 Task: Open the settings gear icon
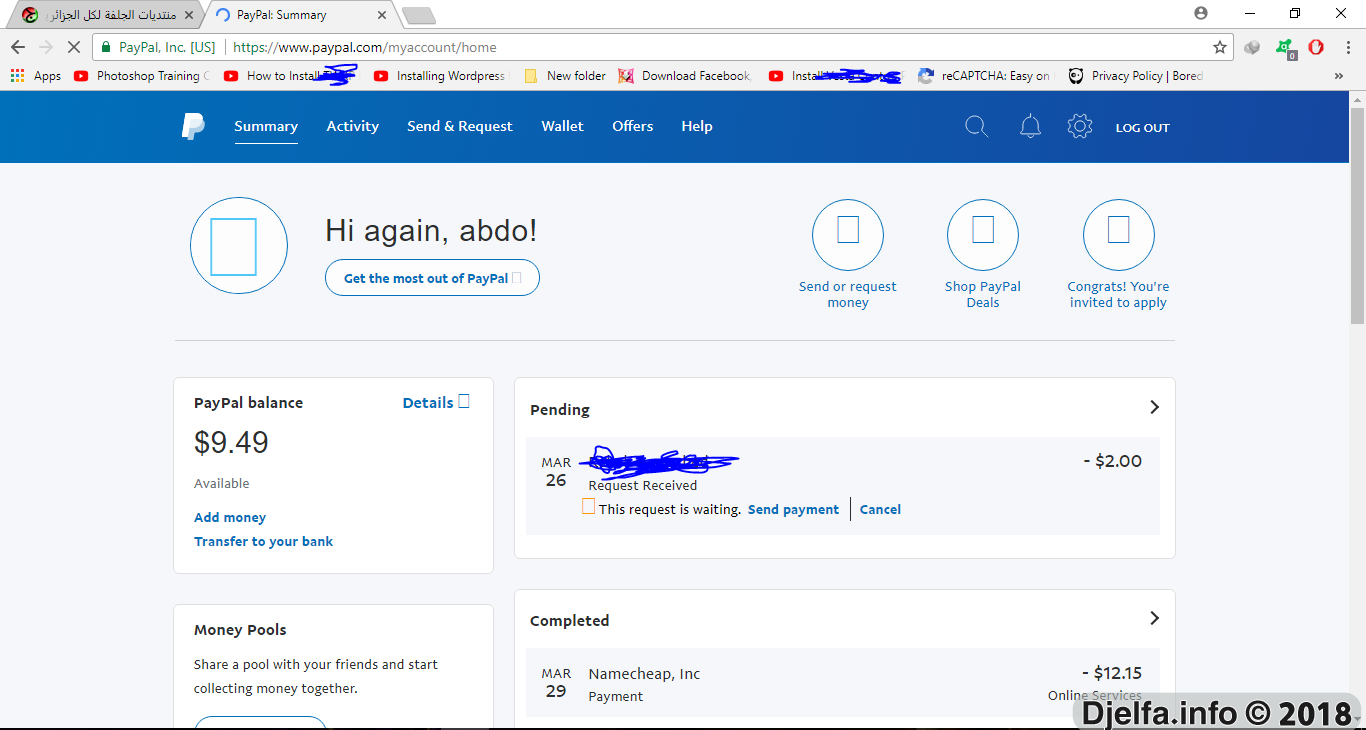pyautogui.click(x=1079, y=127)
